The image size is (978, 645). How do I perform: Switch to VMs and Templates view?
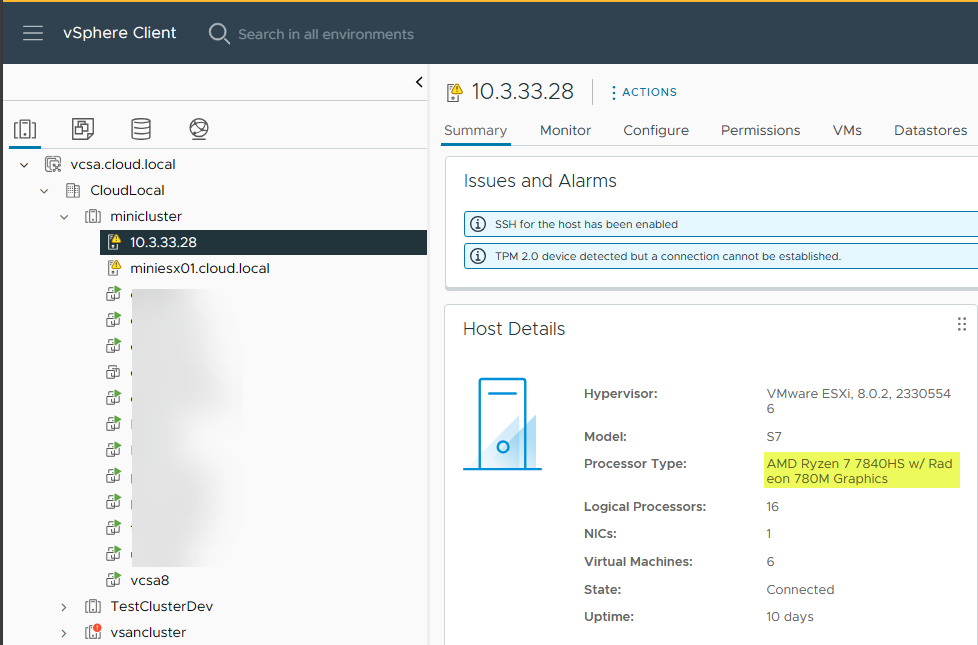pyautogui.click(x=83, y=129)
